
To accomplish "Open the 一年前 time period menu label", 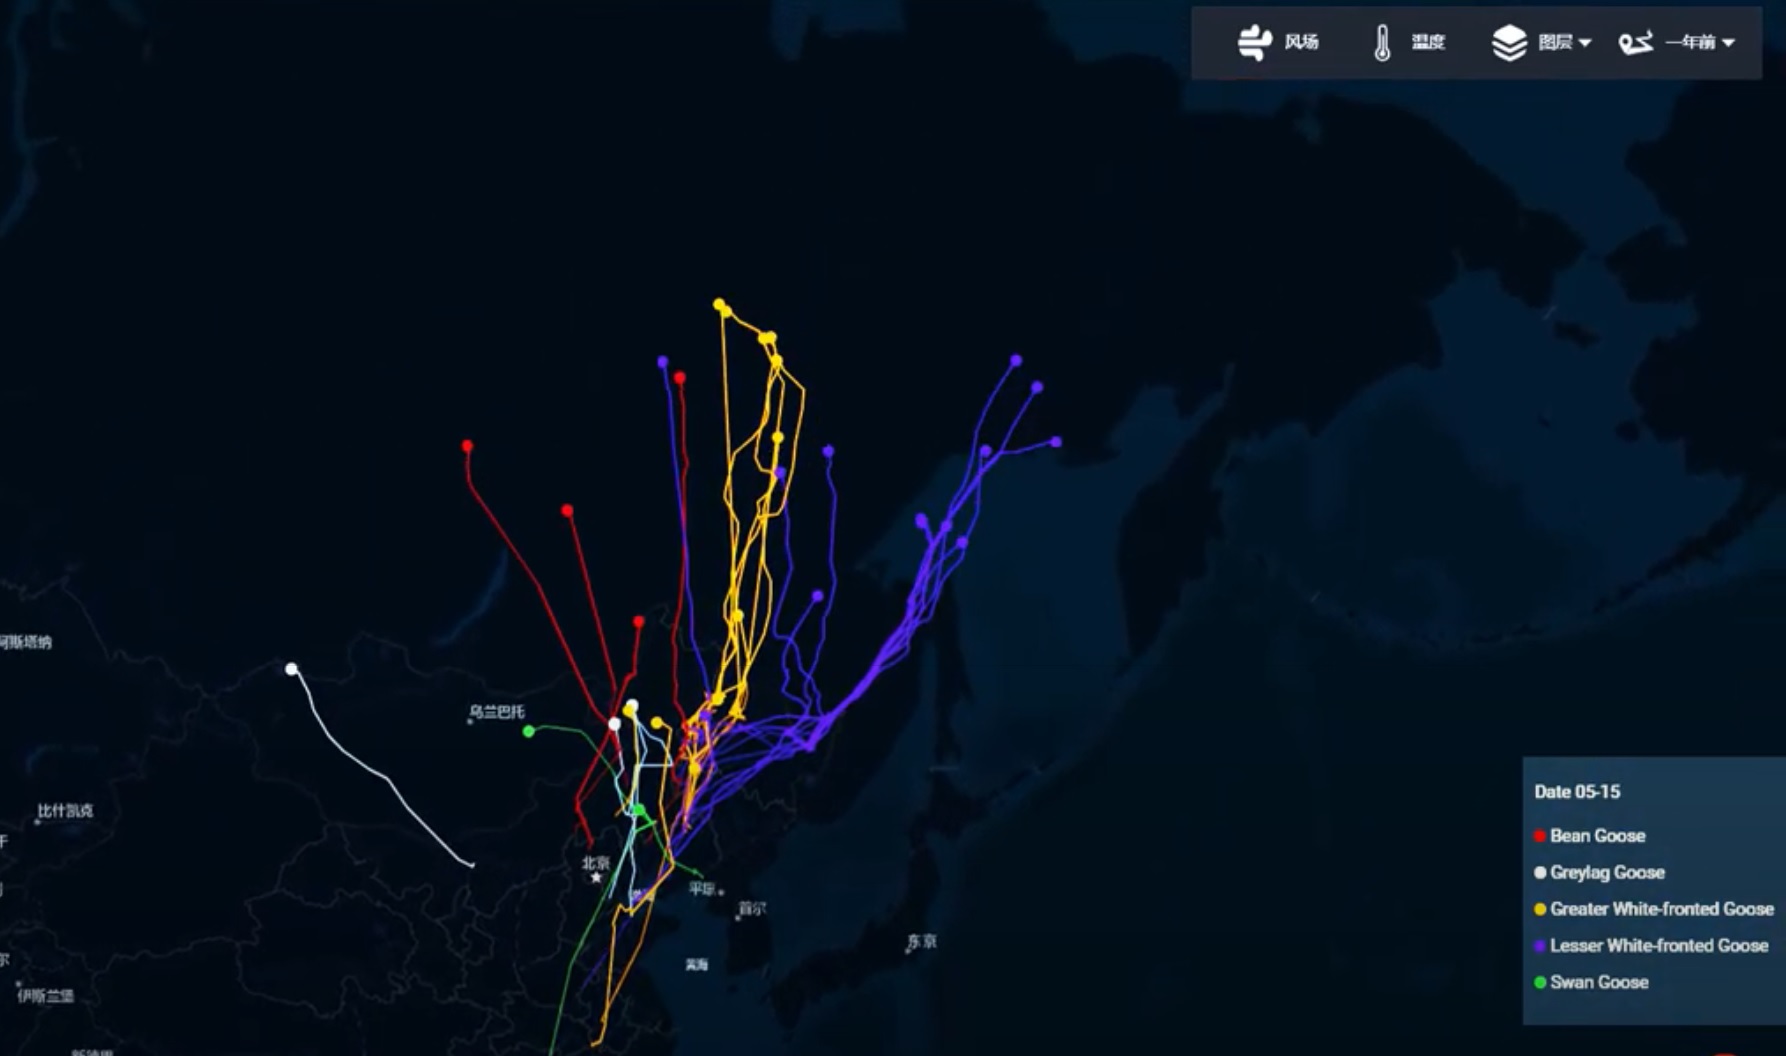I will [x=1690, y=42].
